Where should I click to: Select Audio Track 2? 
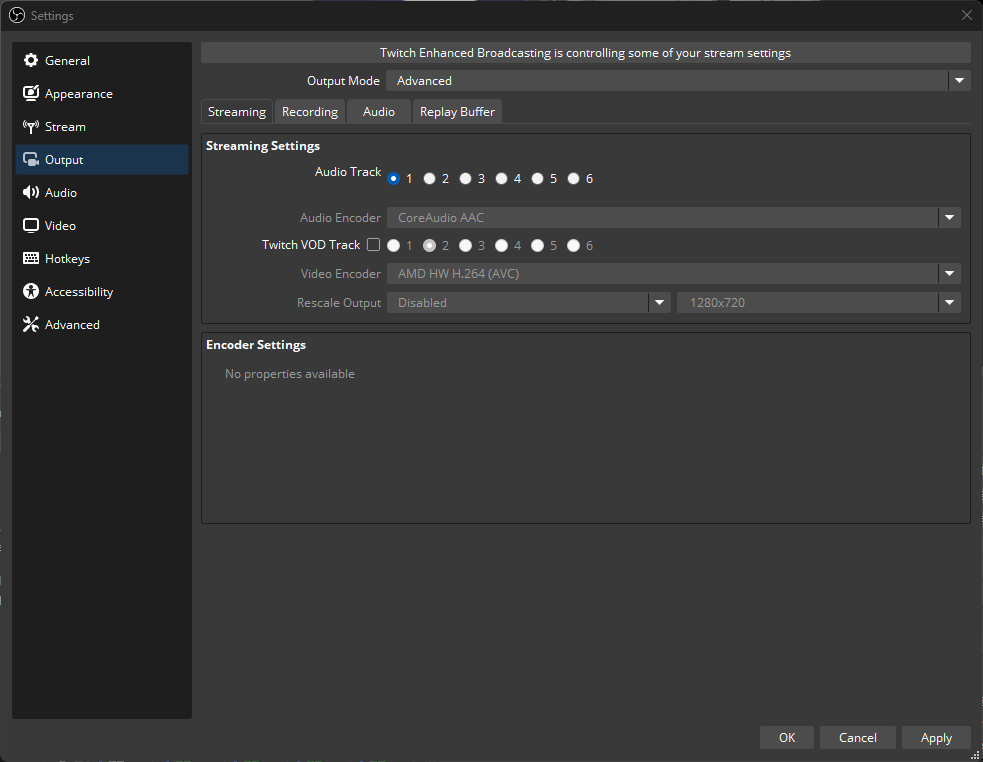[429, 179]
